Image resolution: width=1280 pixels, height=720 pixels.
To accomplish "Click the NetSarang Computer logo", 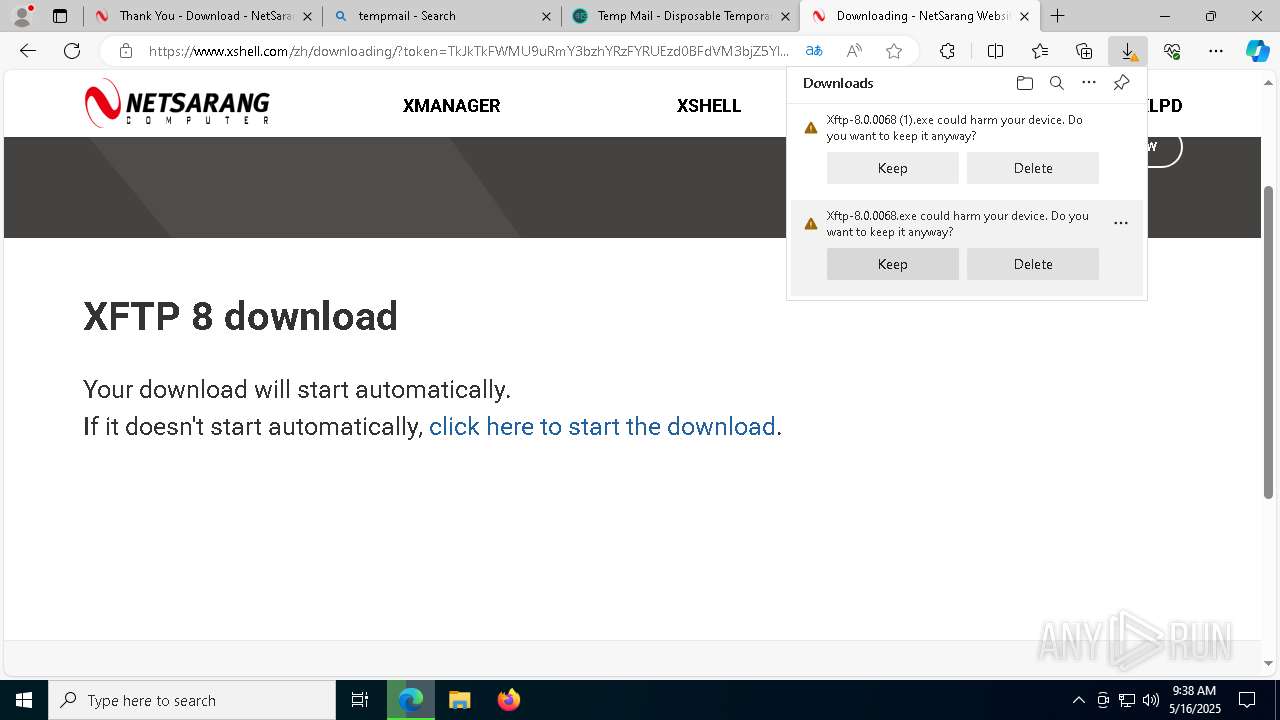I will [x=177, y=104].
